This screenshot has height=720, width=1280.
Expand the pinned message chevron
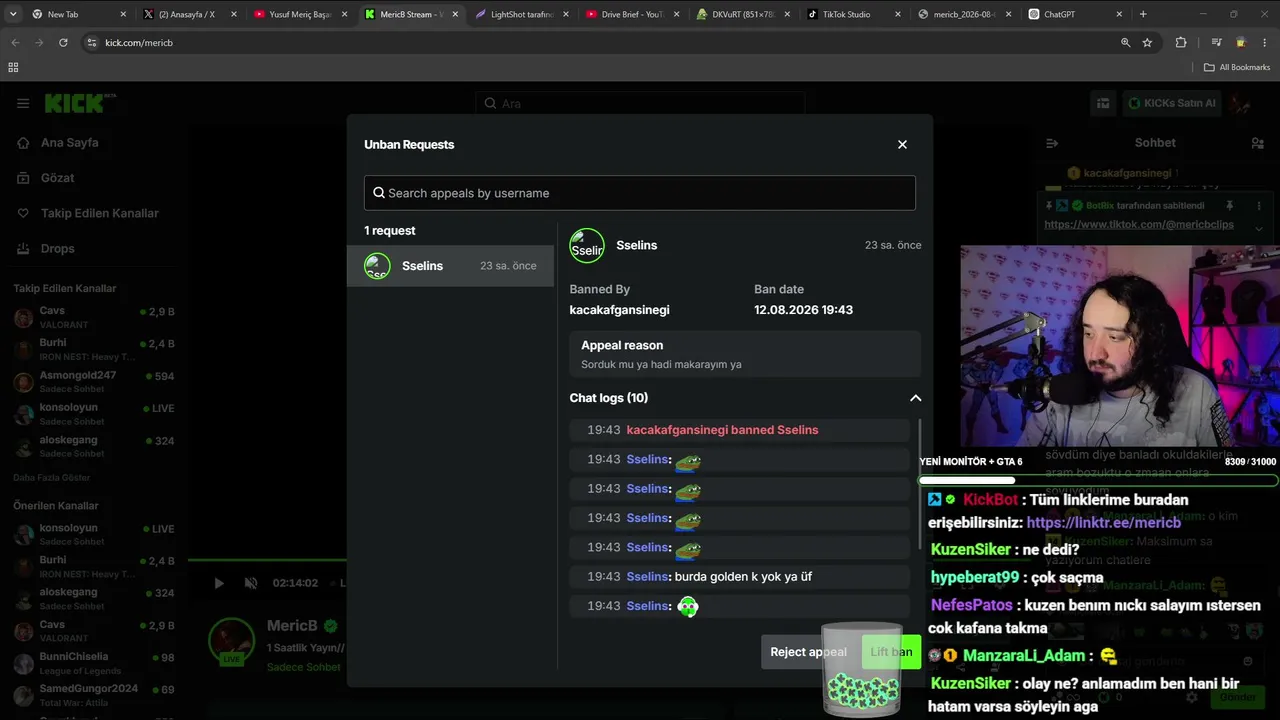pyautogui.click(x=1258, y=228)
